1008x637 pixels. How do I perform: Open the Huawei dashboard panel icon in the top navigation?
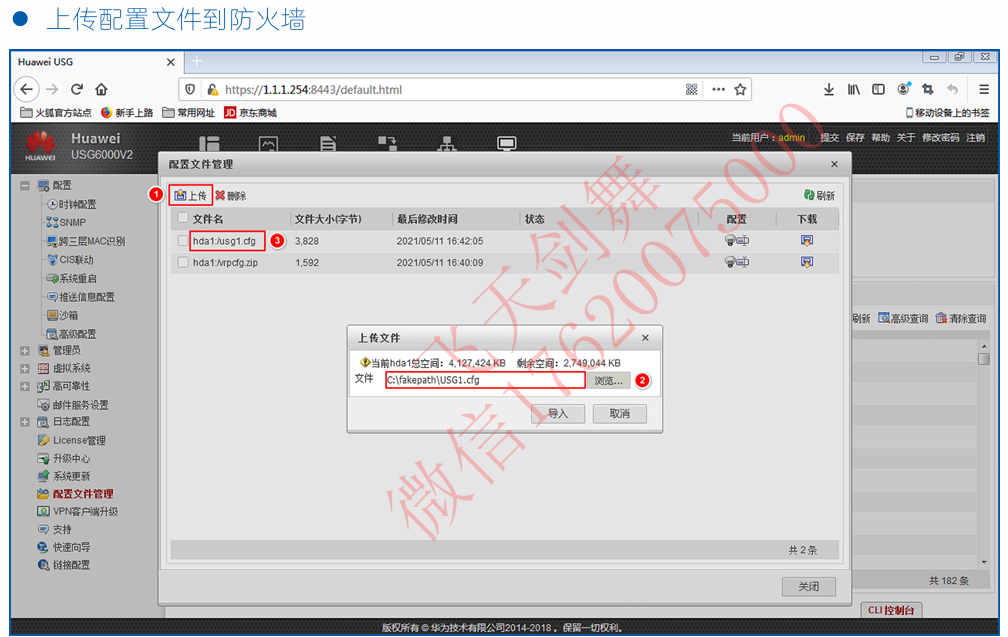pyautogui.click(x=209, y=143)
